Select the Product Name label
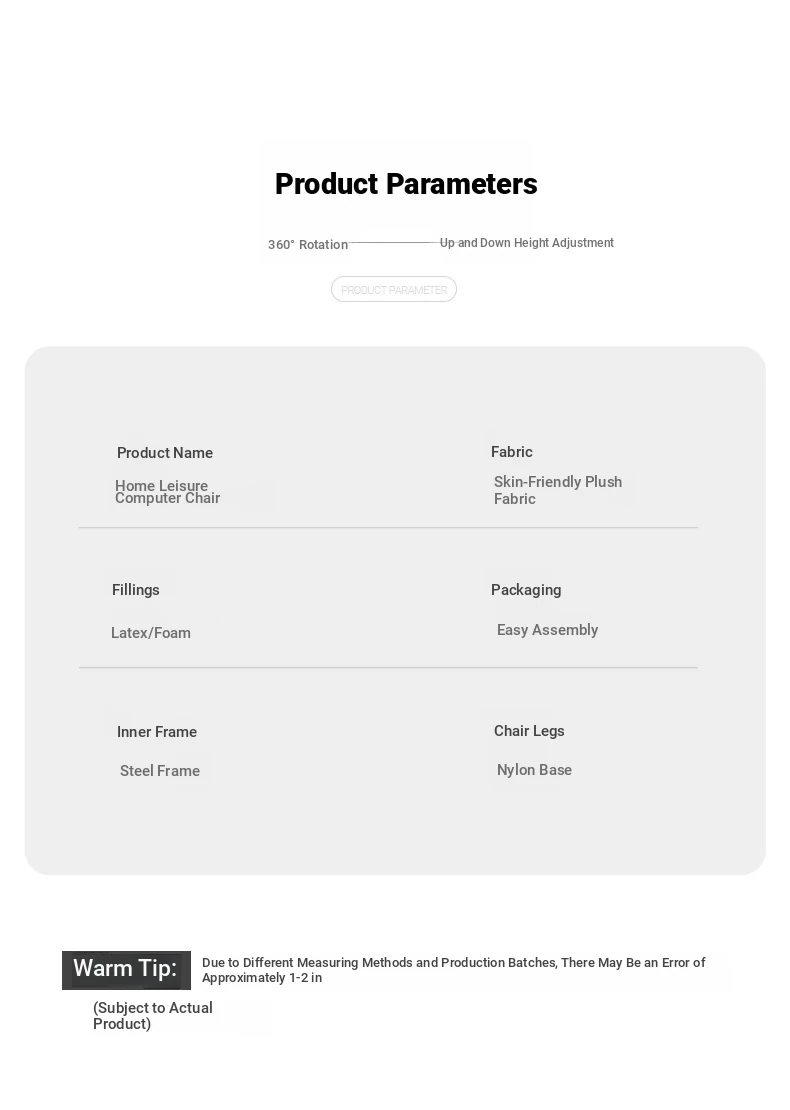The height and width of the screenshot is (1110, 790). click(x=165, y=453)
